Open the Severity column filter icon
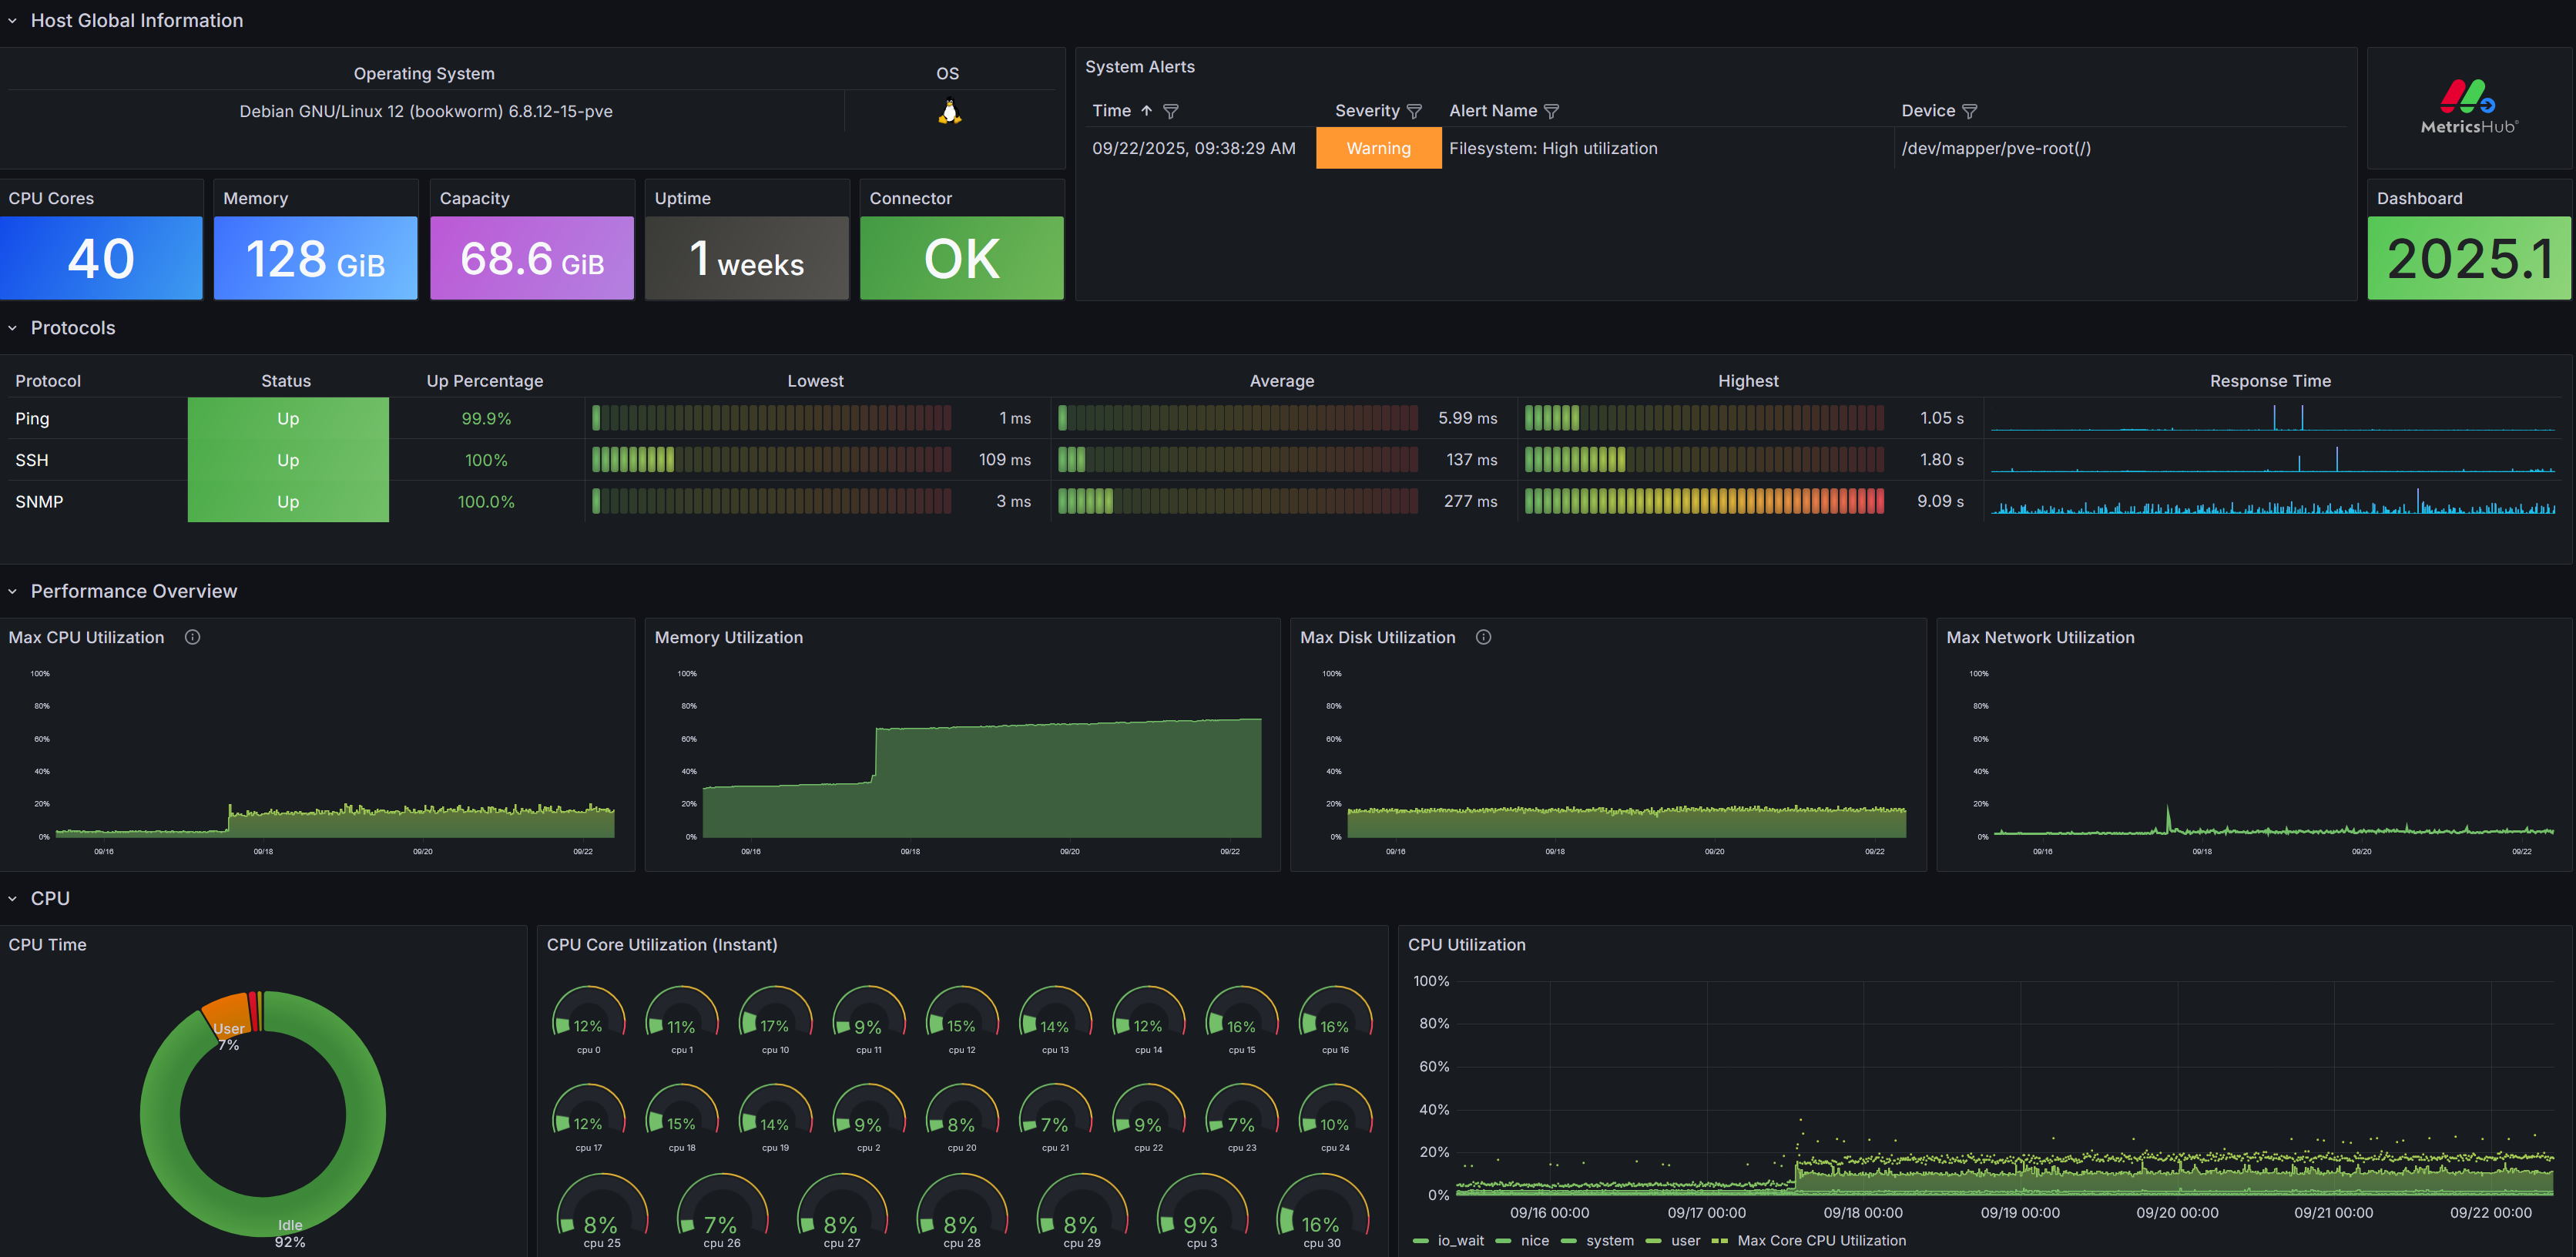The height and width of the screenshot is (1257, 2576). click(x=1414, y=111)
